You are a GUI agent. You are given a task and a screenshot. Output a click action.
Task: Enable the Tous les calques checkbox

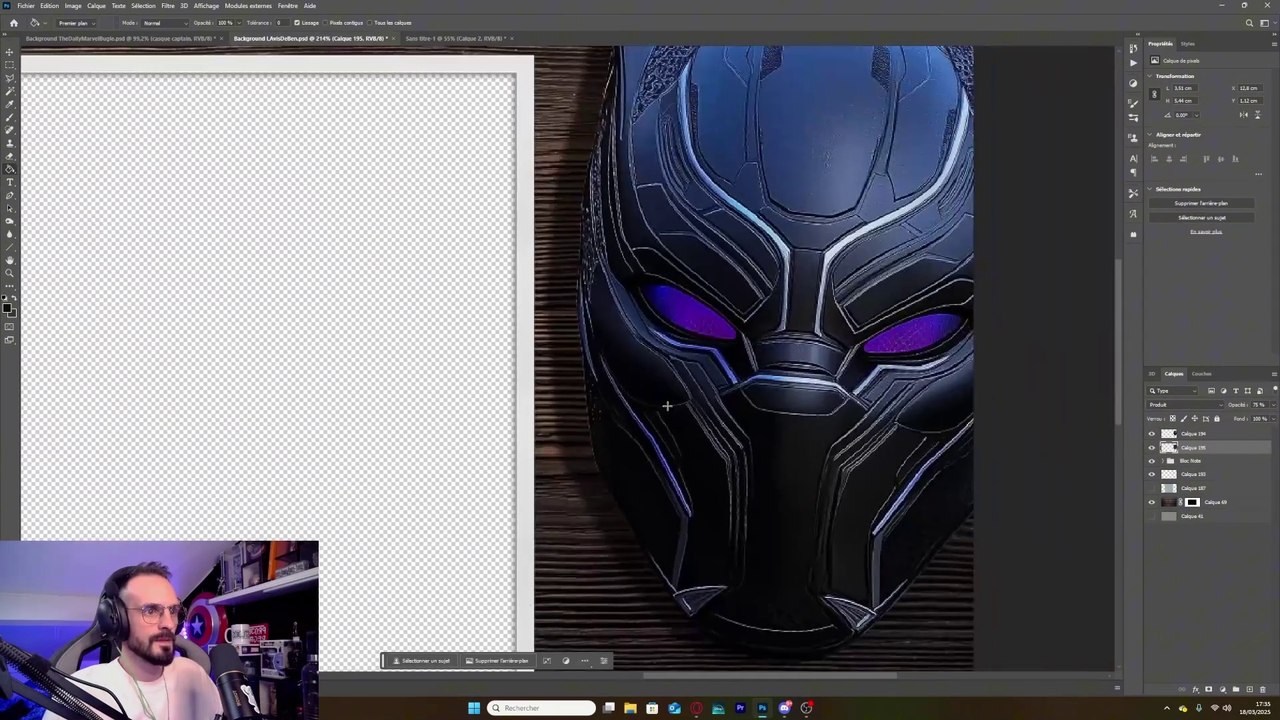pos(370,23)
